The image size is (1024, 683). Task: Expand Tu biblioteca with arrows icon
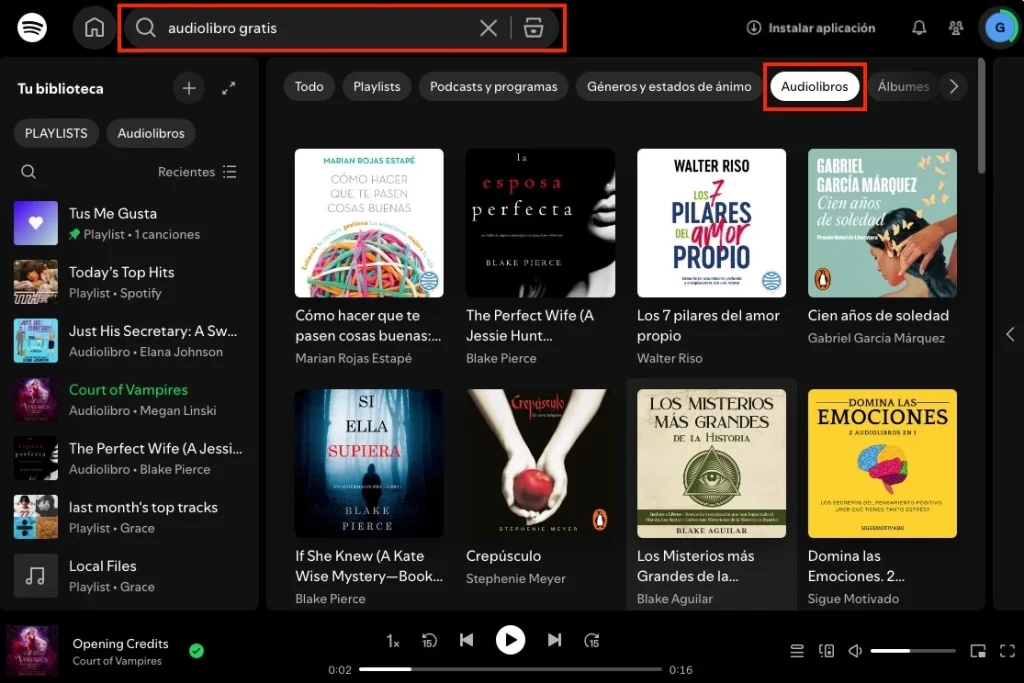pos(228,88)
